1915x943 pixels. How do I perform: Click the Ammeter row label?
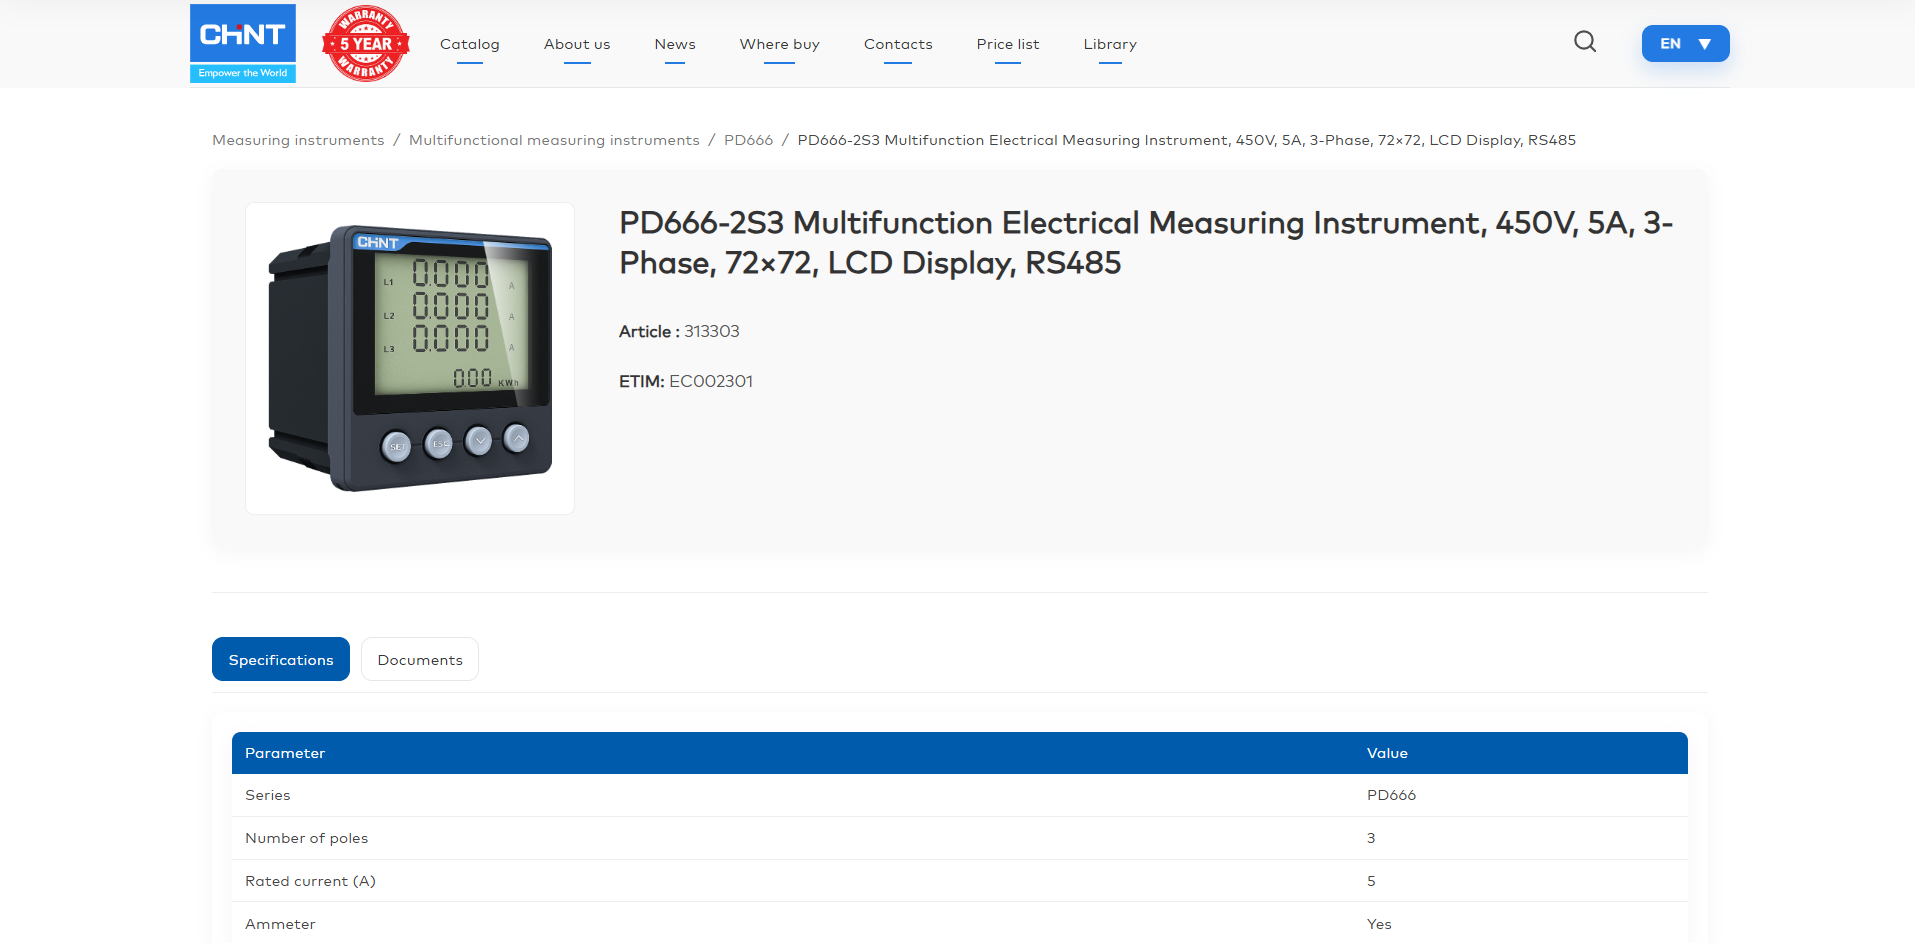(x=280, y=924)
